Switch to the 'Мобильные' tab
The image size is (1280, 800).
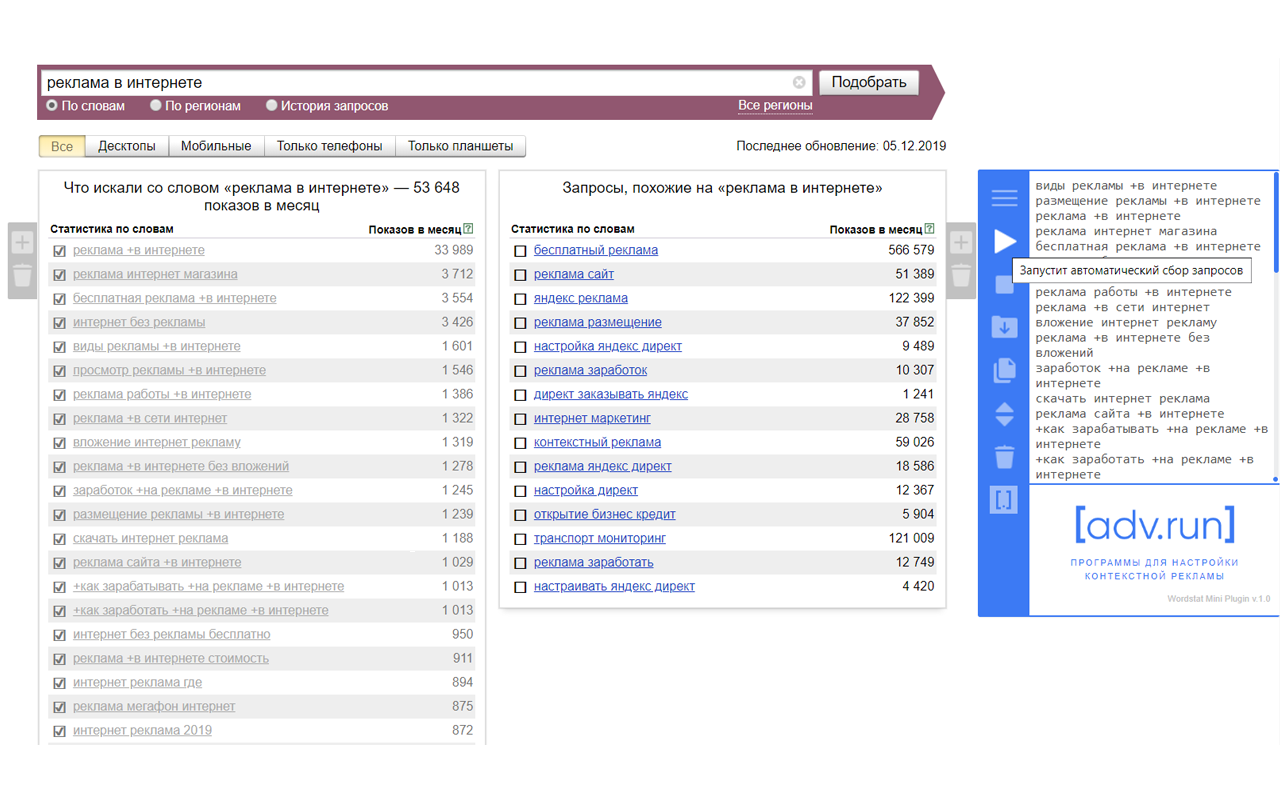(216, 146)
